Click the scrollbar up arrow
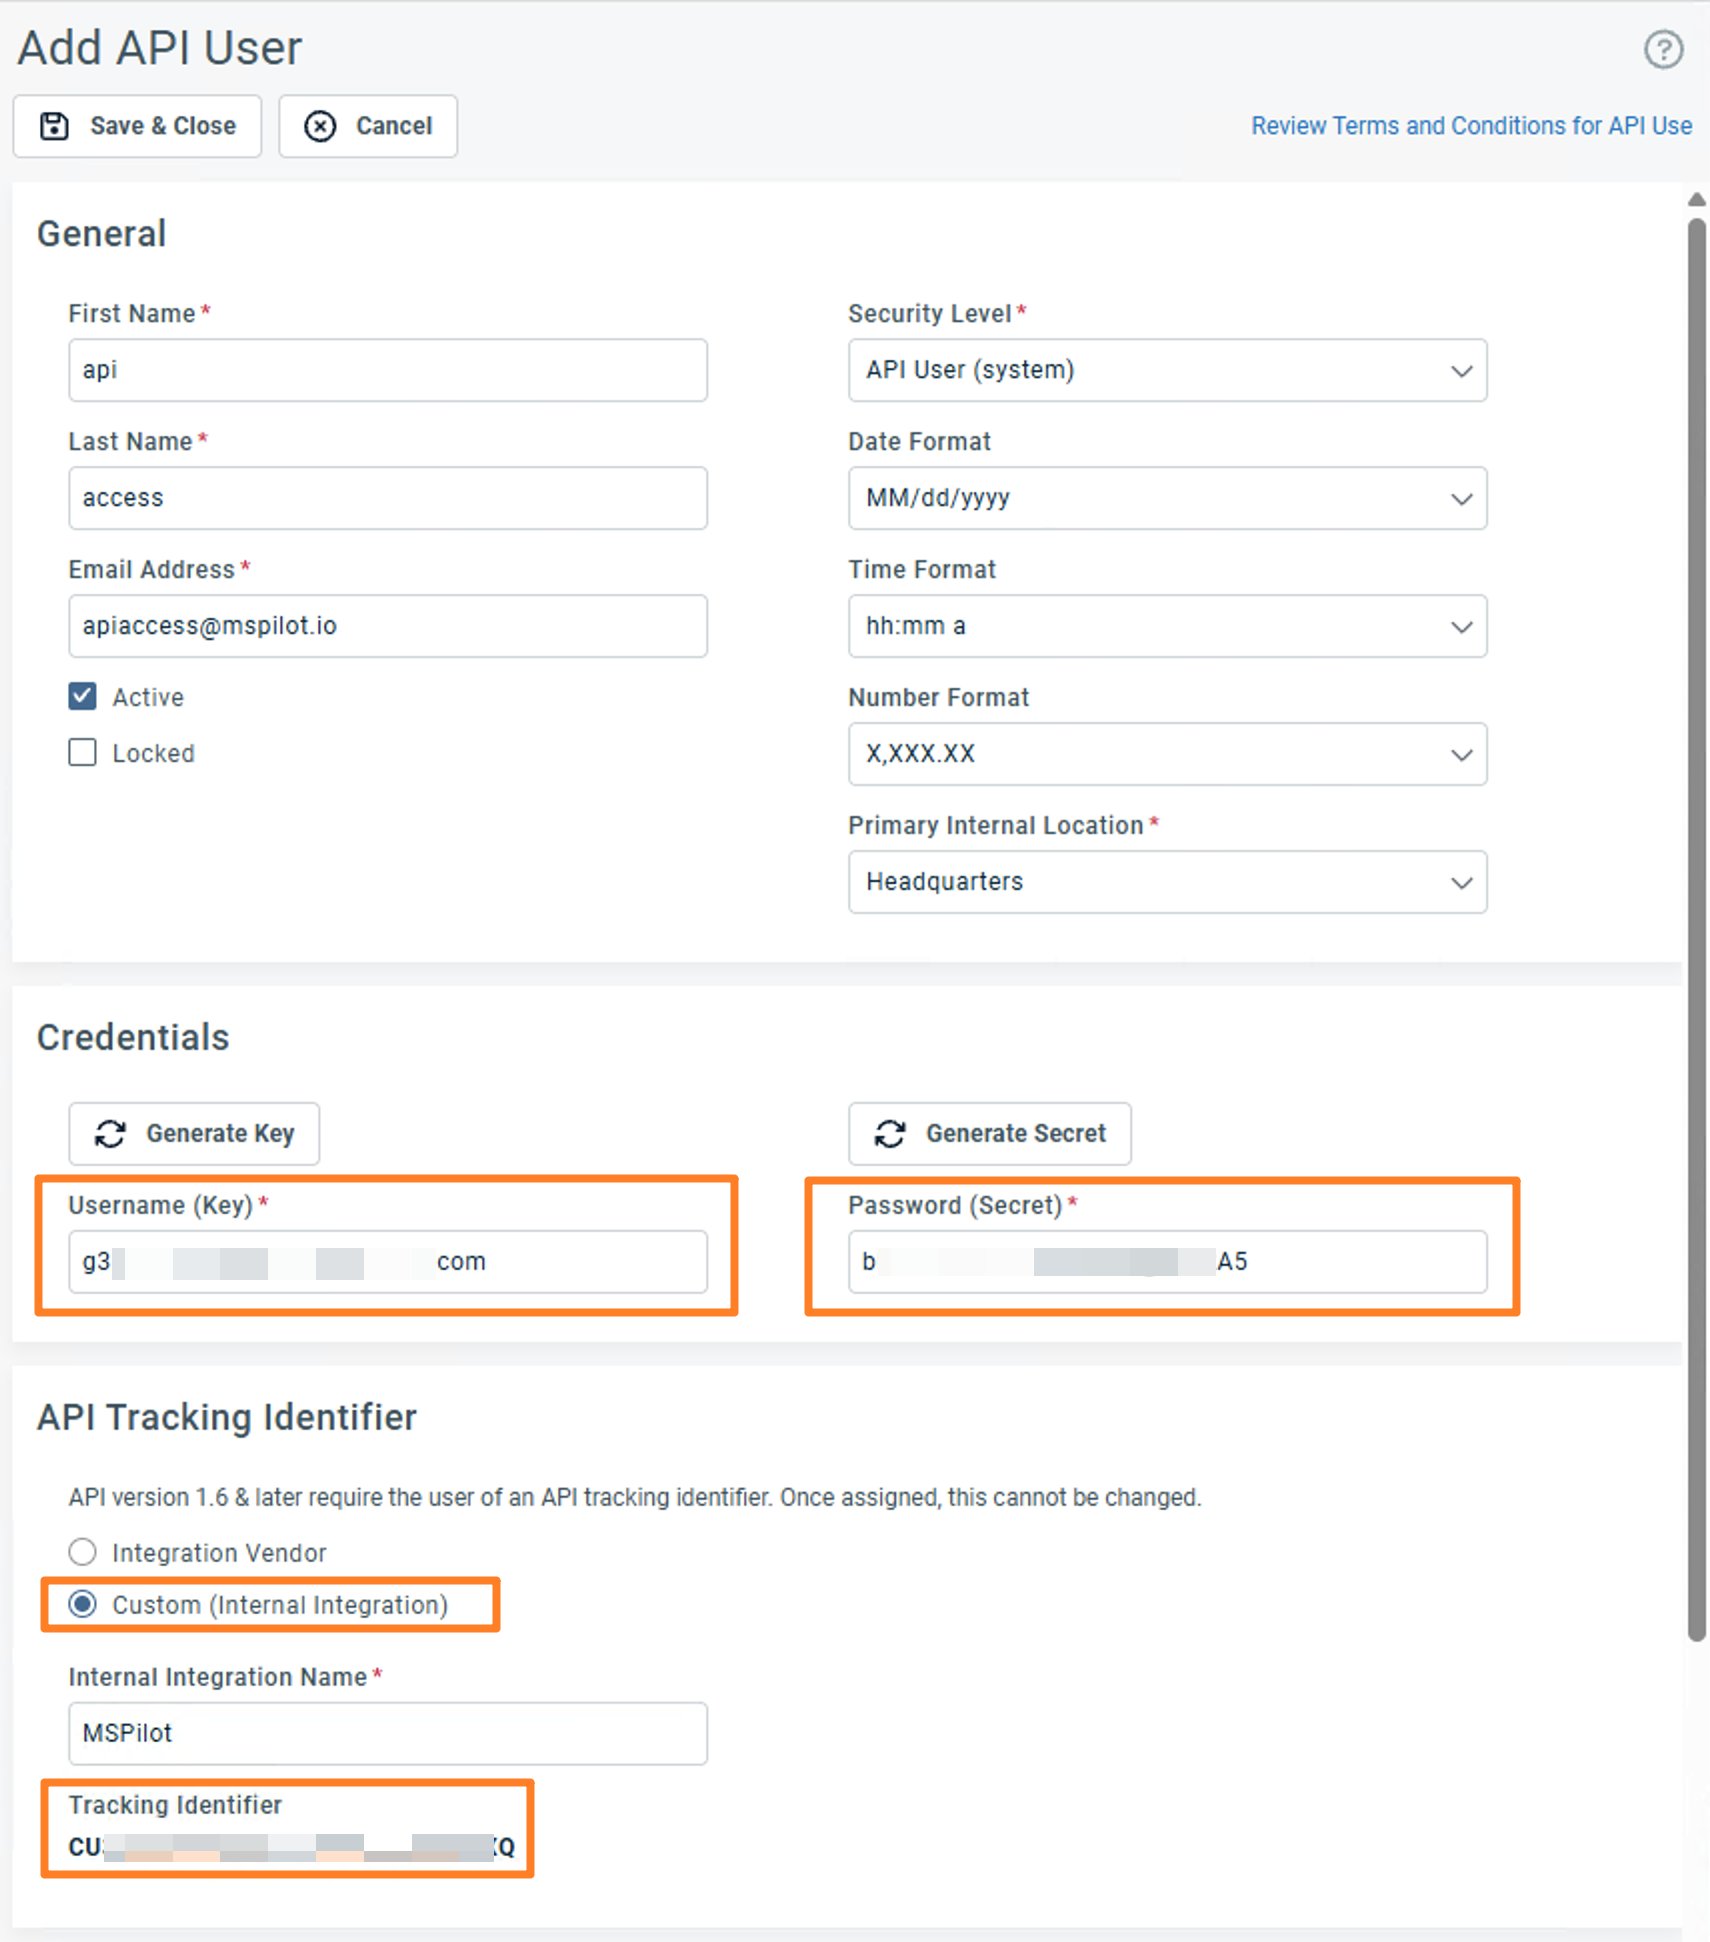 pos(1697,199)
